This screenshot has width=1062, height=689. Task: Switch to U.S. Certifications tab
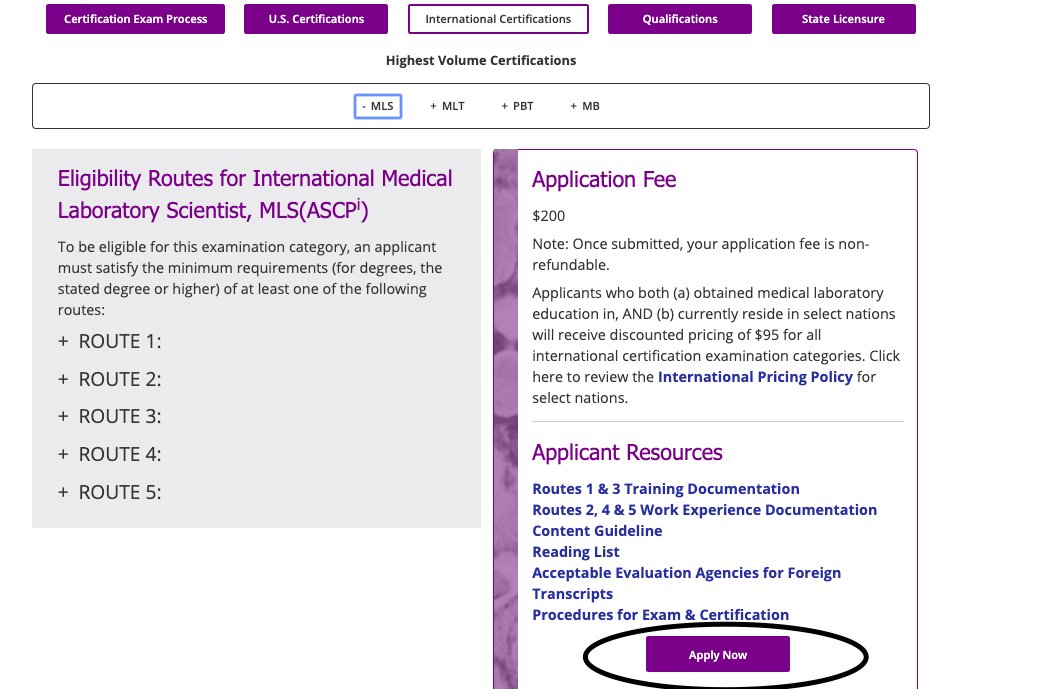316,19
